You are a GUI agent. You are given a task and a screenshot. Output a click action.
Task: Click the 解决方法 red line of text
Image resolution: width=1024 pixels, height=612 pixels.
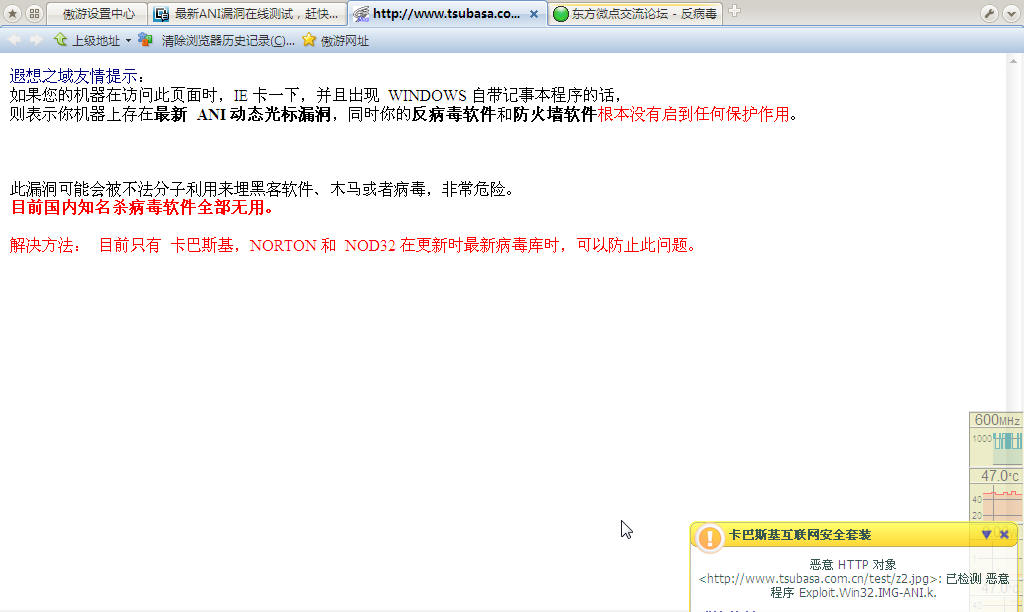pyautogui.click(x=353, y=246)
